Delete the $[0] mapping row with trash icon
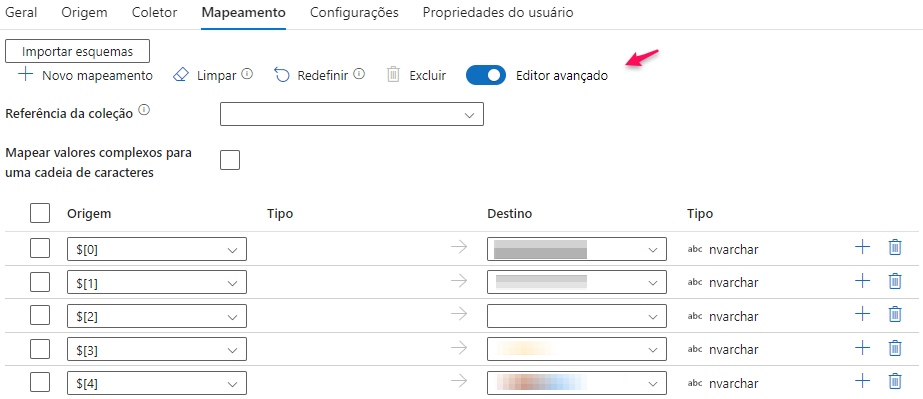Screen dimensions: 923x399 coord(895,248)
